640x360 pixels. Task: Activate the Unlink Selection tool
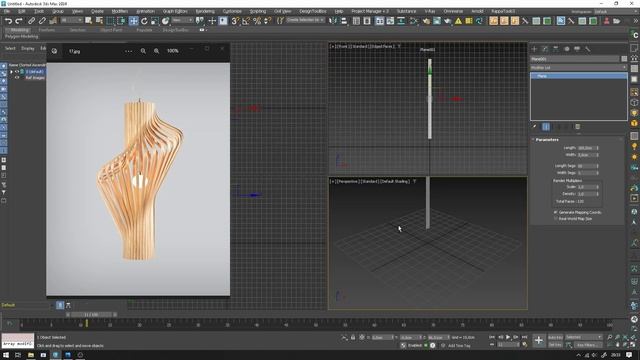(x=42, y=21)
